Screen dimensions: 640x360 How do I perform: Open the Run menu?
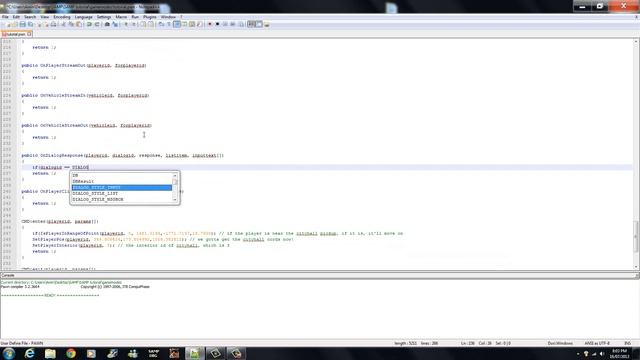[x=135, y=17]
